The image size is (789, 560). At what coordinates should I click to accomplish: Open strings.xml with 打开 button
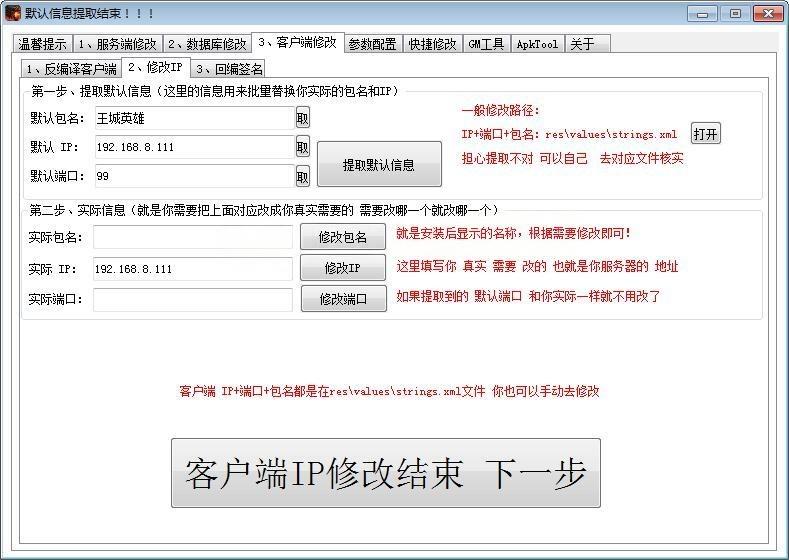pyautogui.click(x=705, y=134)
